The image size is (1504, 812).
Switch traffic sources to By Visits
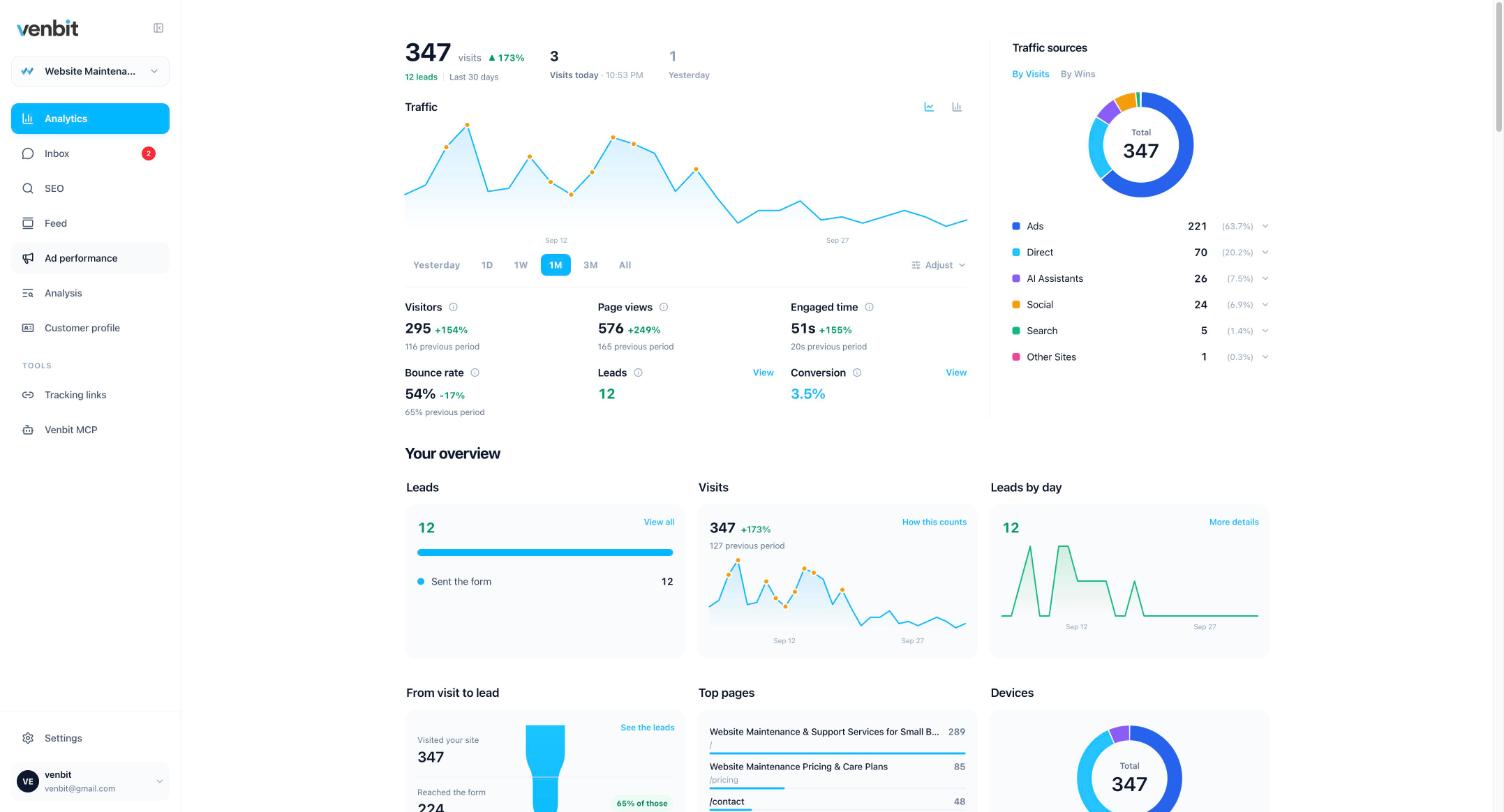(x=1030, y=74)
